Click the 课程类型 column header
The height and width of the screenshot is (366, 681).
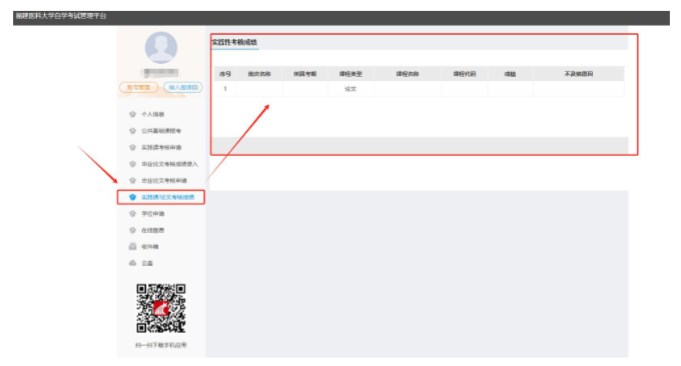pos(350,74)
